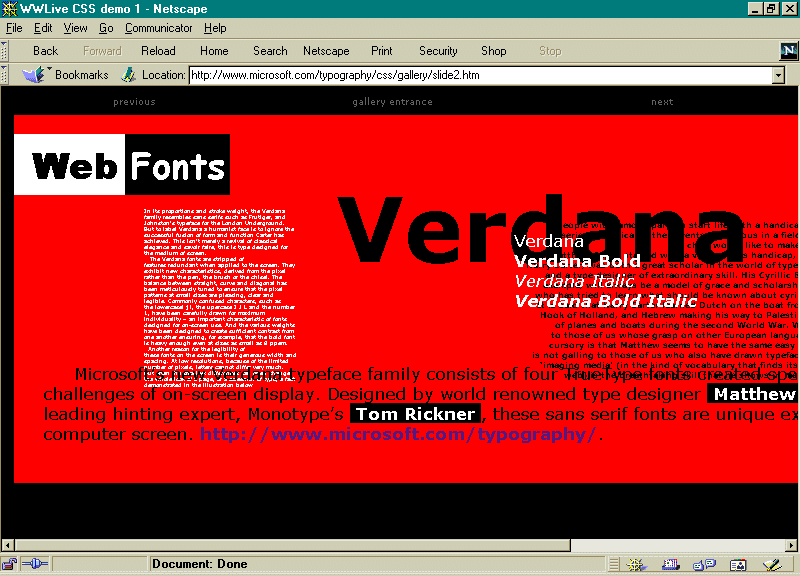The width and height of the screenshot is (800, 576).
Task: Open the microsoft.com/typography hyperlink
Action: (x=397, y=434)
